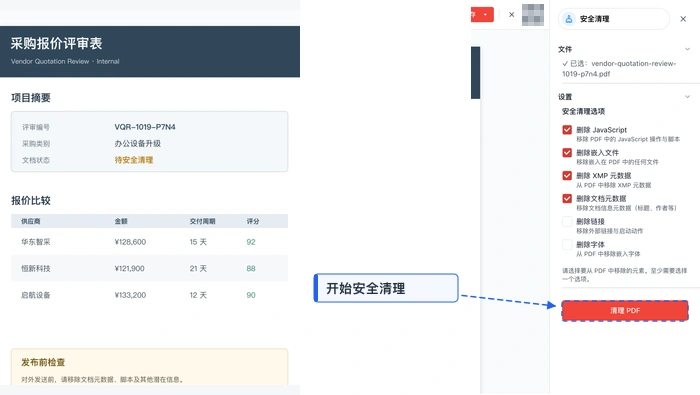Image resolution: width=700 pixels, height=395 pixels.
Task: Select the amount ¥121,900
Action: (x=129, y=269)
